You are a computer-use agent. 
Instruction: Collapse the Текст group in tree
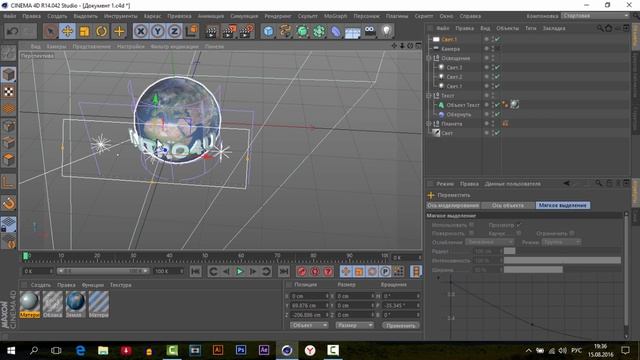coord(429,96)
